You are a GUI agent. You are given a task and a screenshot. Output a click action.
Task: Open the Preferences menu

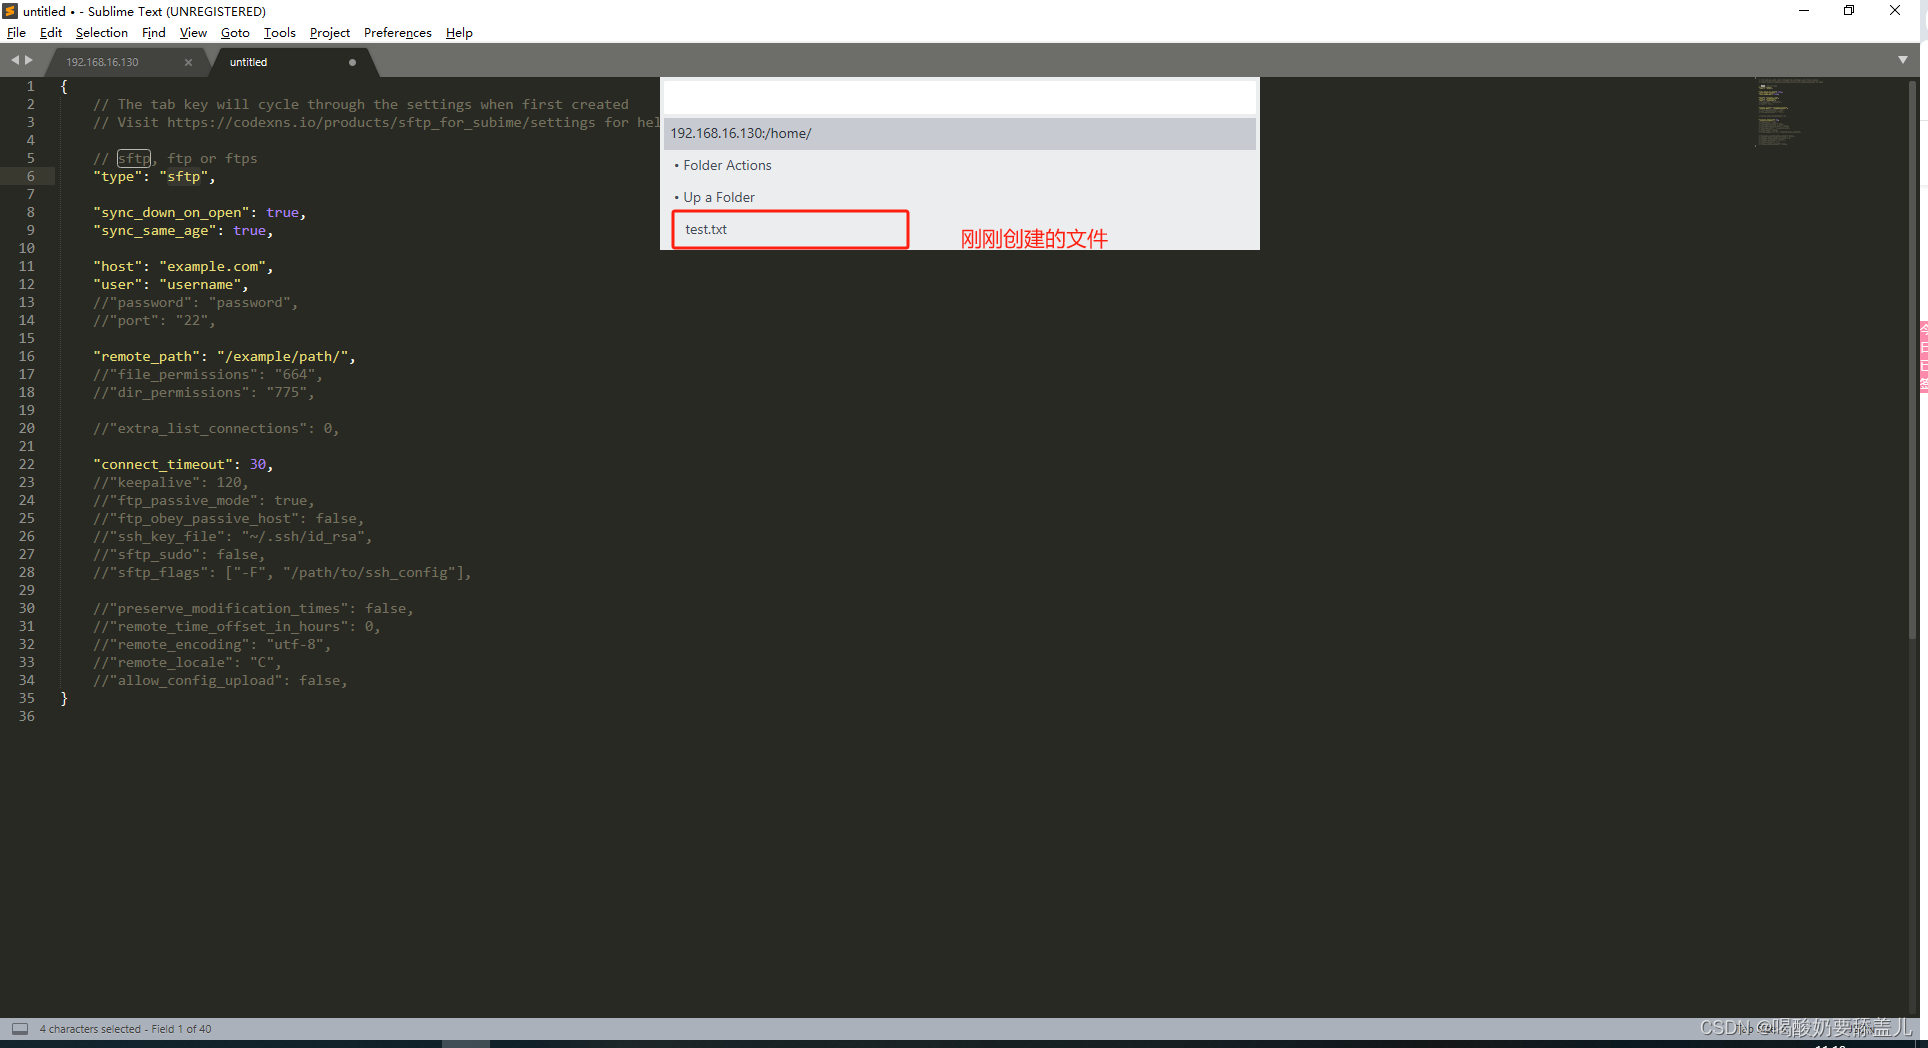point(397,32)
